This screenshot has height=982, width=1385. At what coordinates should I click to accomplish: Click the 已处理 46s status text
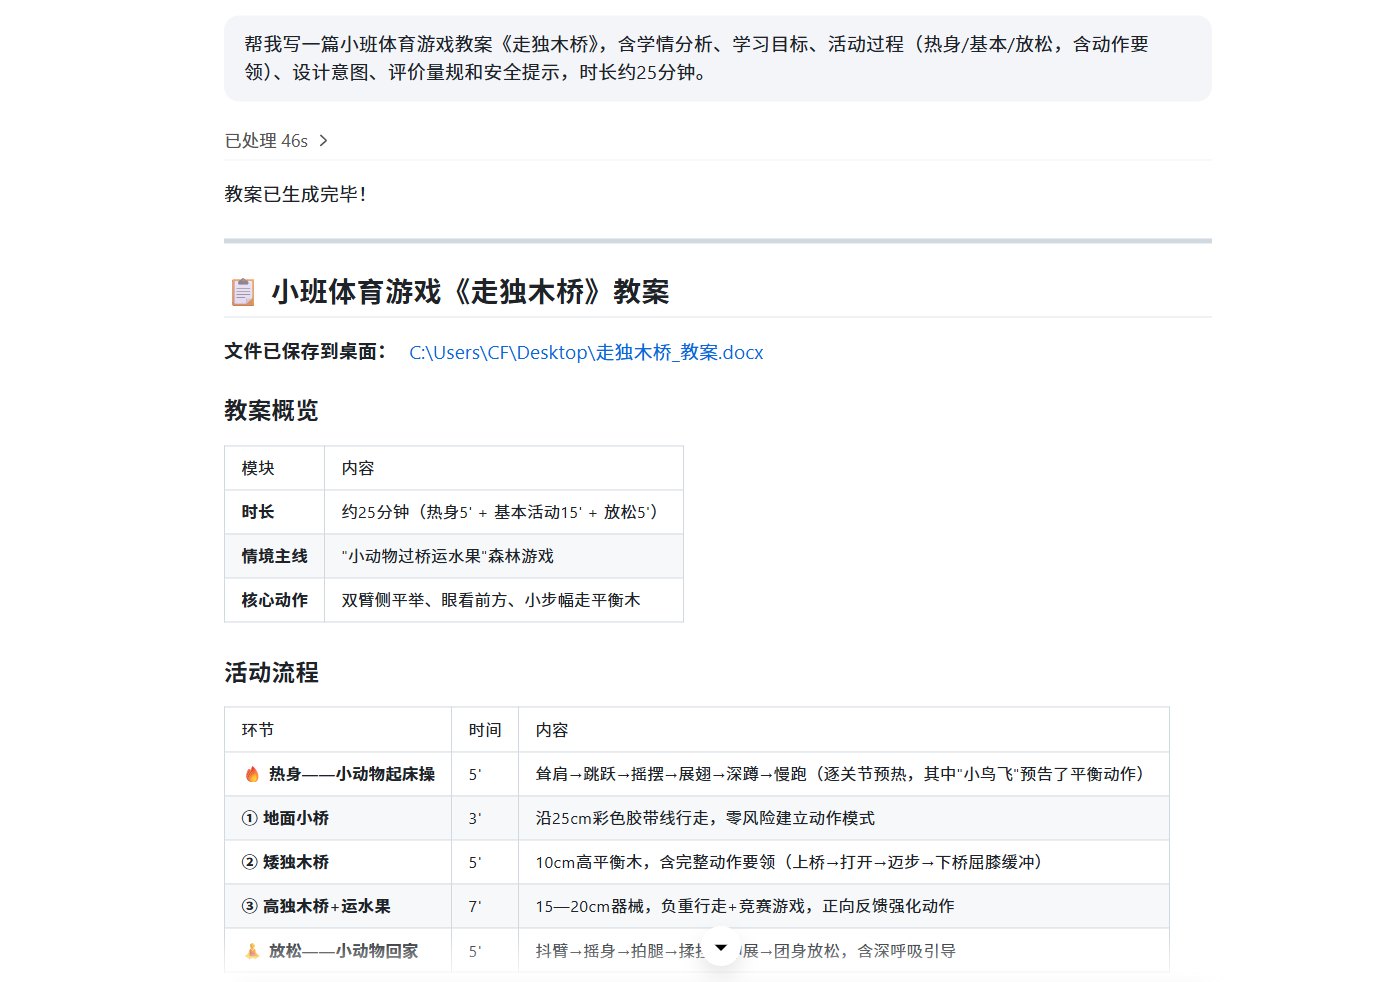pyautogui.click(x=266, y=141)
